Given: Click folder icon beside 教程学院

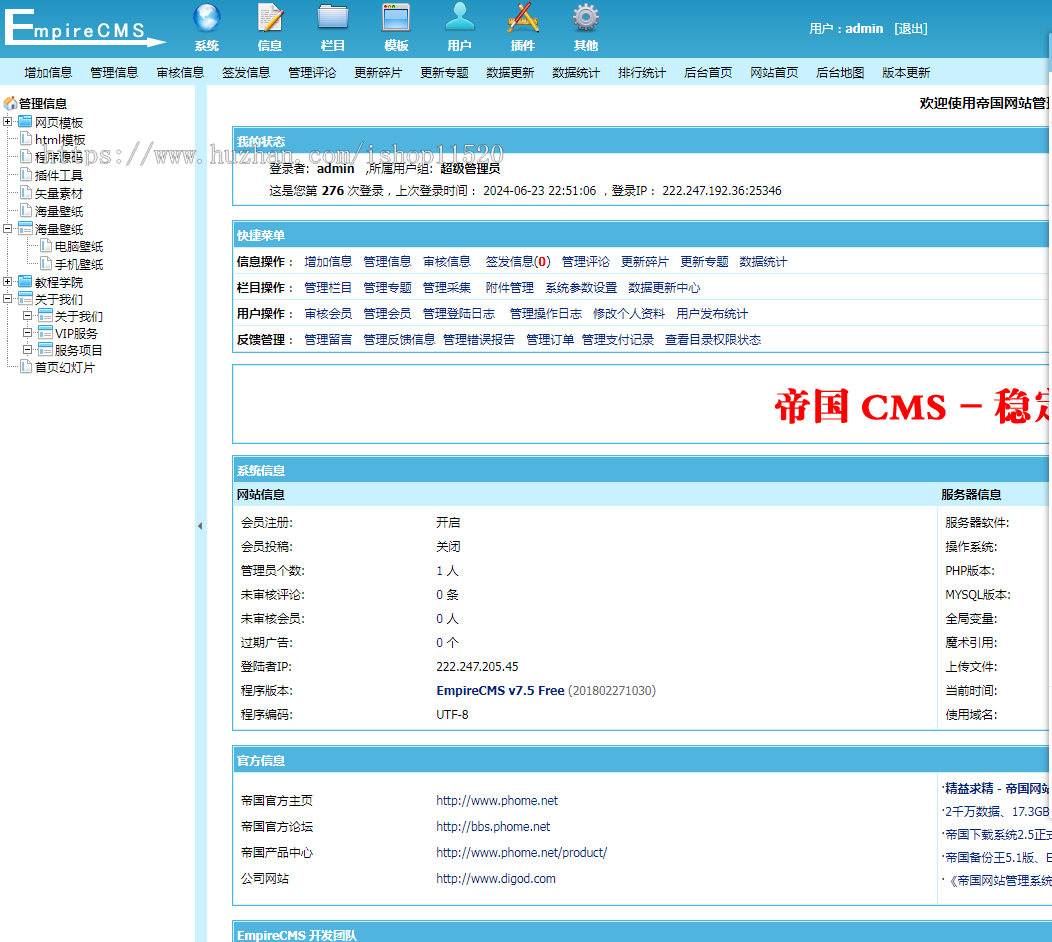Looking at the screenshot, I should tap(25, 281).
